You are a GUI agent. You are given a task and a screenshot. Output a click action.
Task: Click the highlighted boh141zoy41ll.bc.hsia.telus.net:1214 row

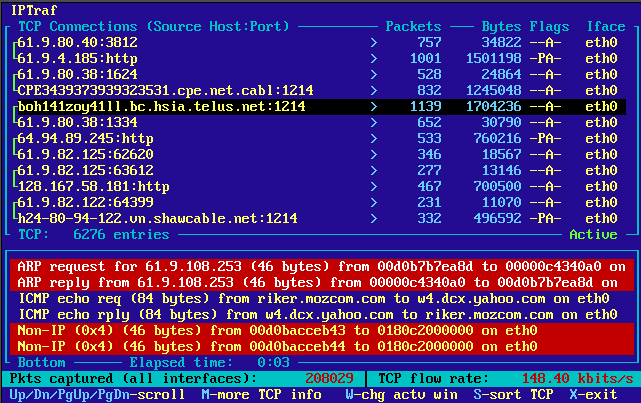[157, 105]
